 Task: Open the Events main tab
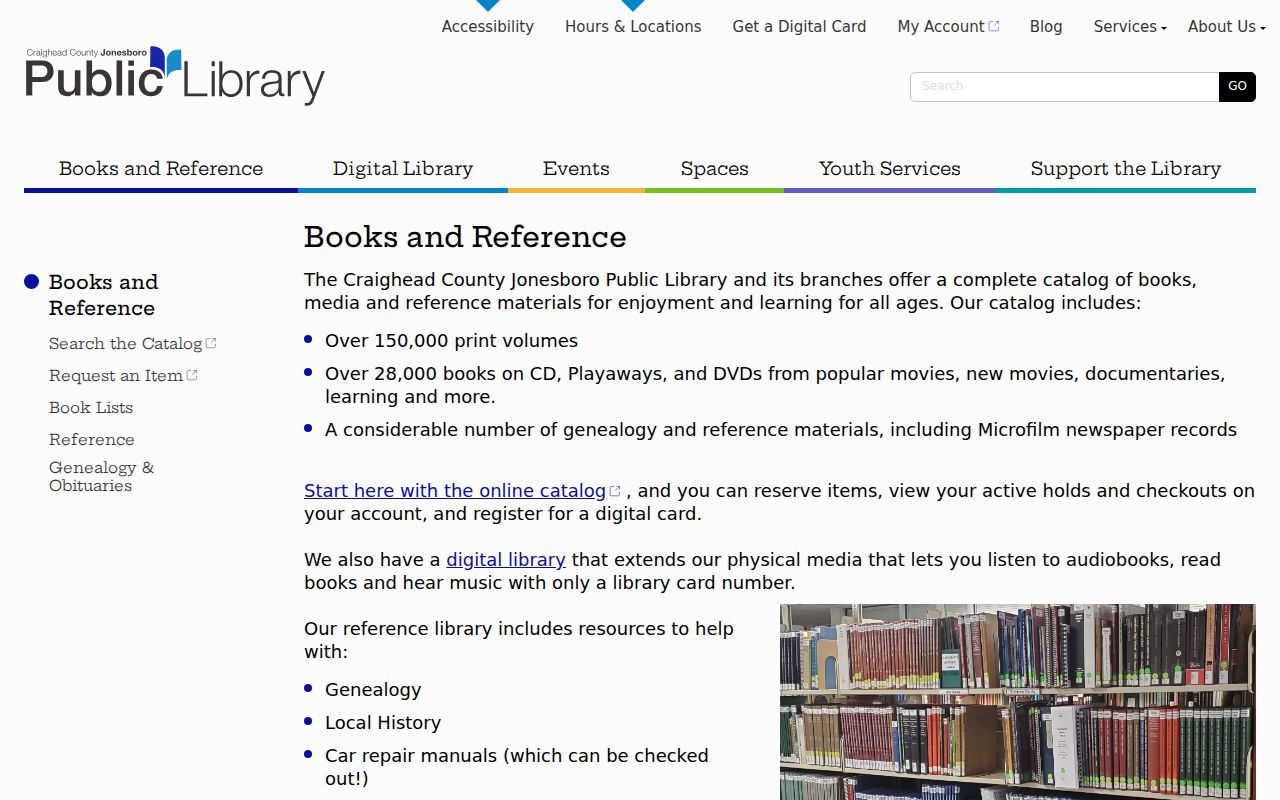pyautogui.click(x=576, y=169)
